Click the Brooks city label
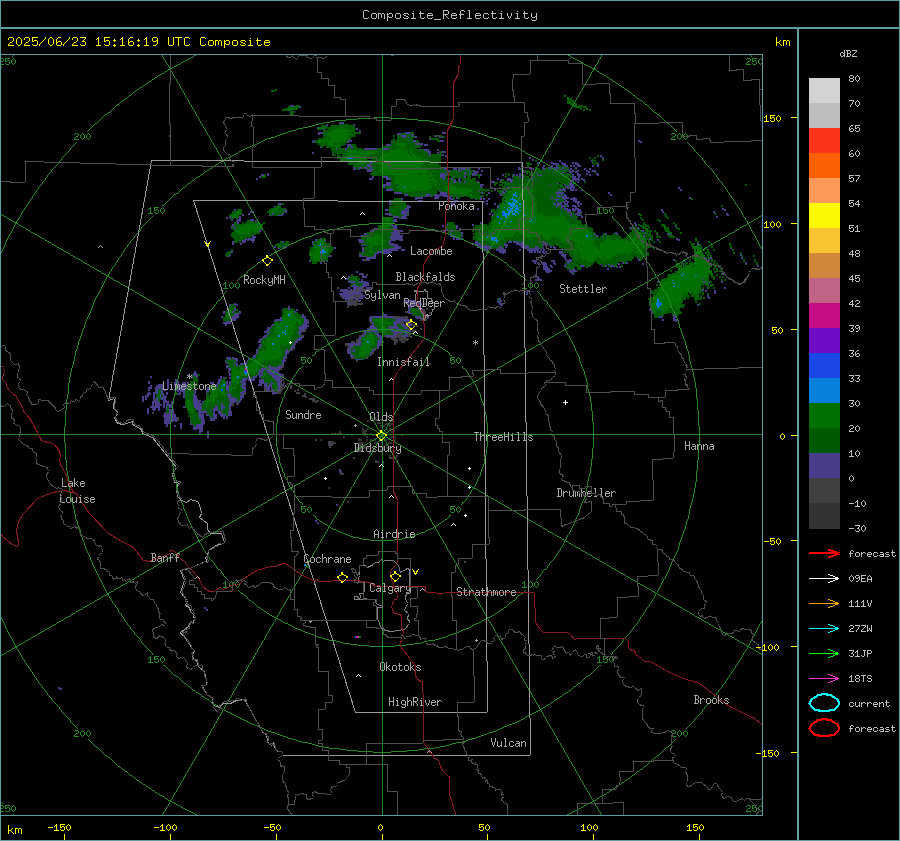 point(711,700)
